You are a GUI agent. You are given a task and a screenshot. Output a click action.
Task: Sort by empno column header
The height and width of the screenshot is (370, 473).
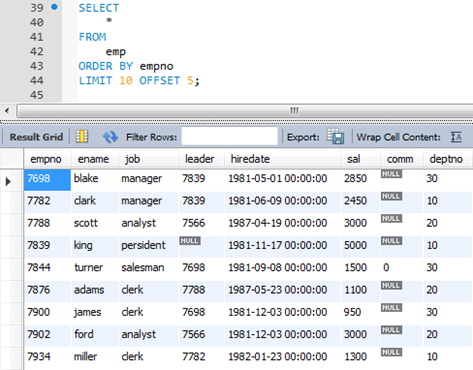click(46, 159)
